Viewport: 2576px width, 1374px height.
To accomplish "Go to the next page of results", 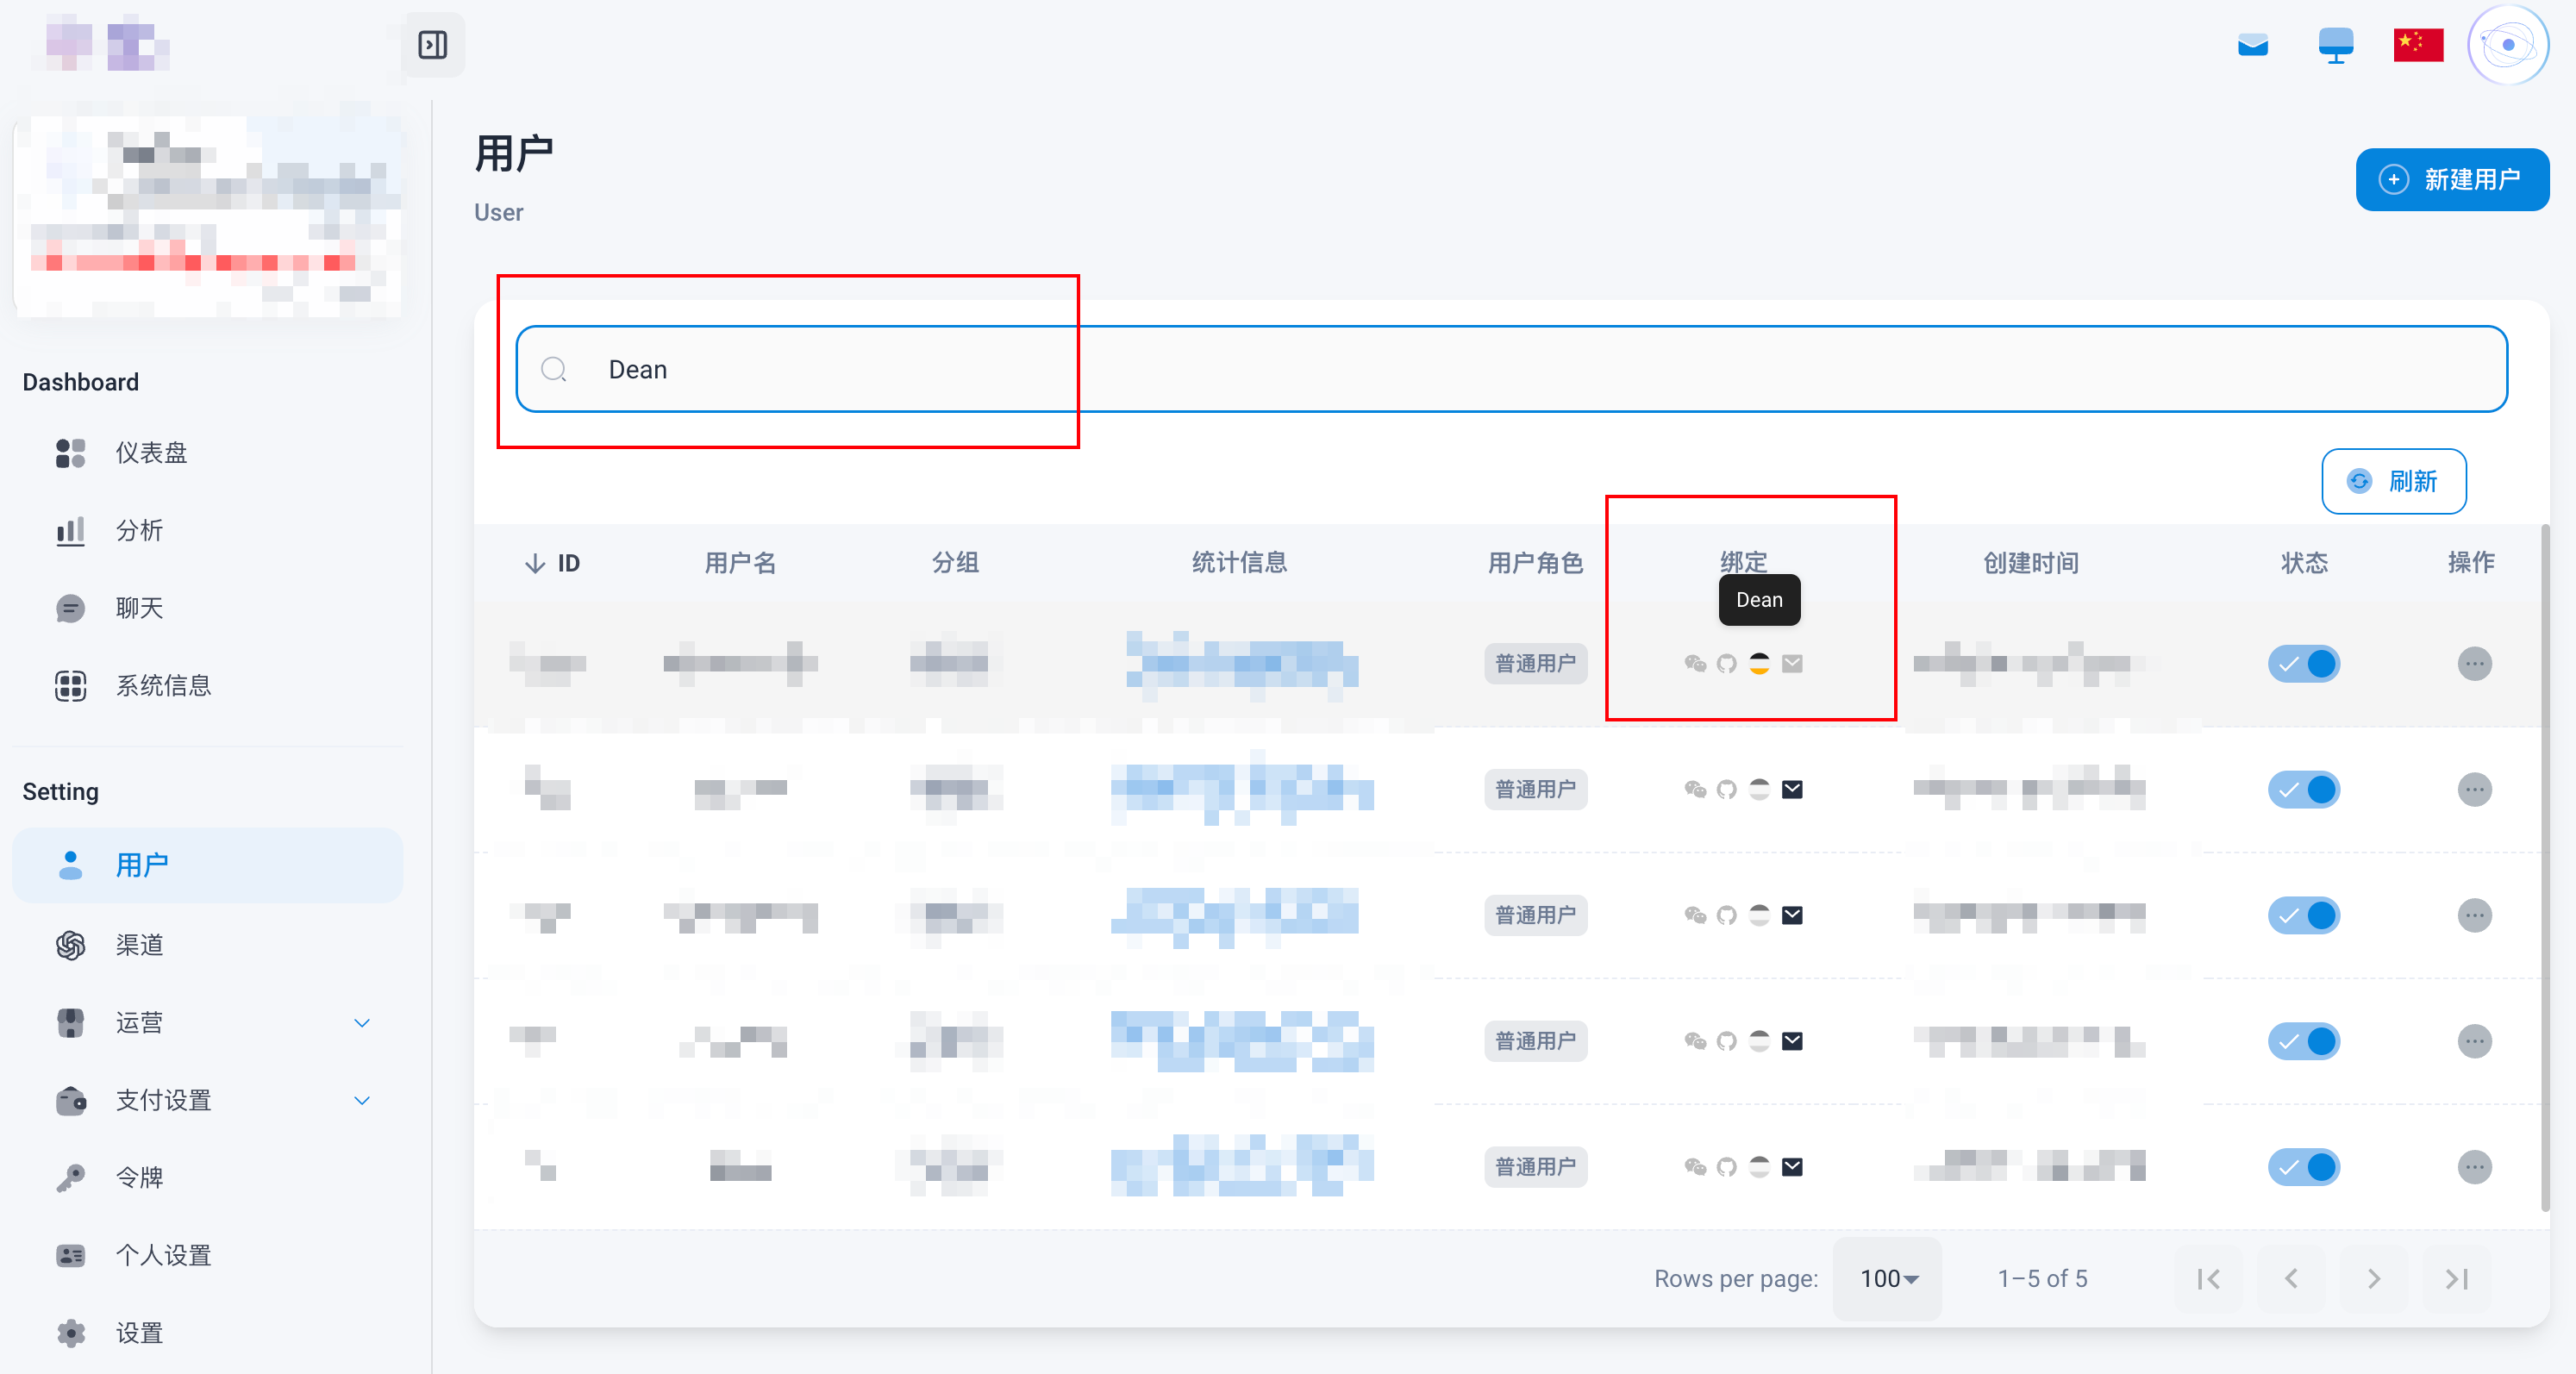I will pos(2373,1278).
